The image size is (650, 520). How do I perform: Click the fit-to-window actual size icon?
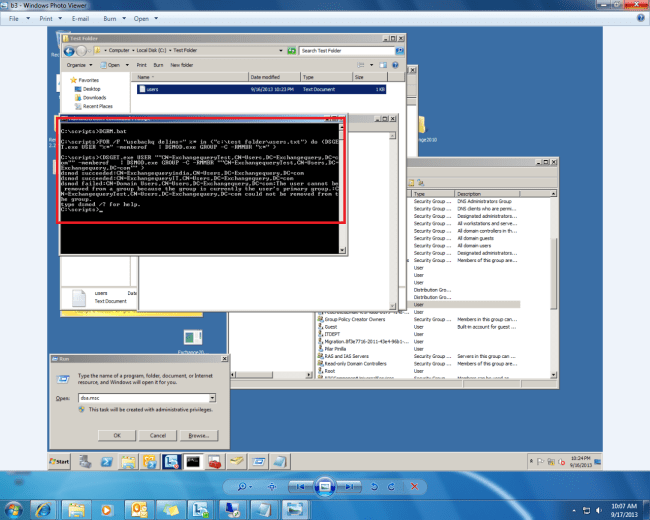pos(270,485)
